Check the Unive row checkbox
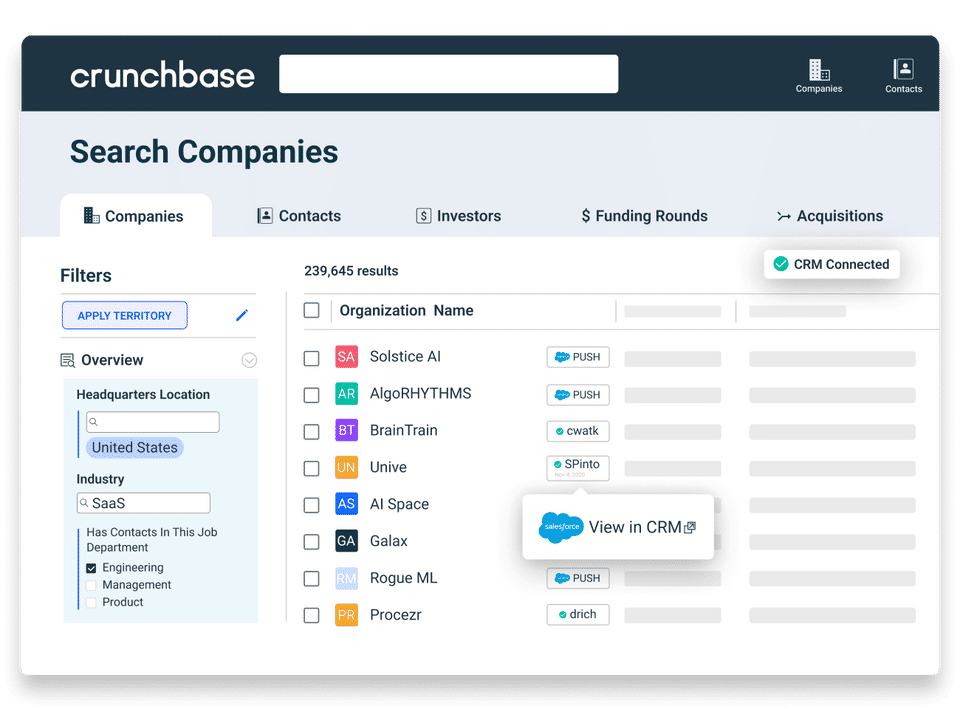 312,468
